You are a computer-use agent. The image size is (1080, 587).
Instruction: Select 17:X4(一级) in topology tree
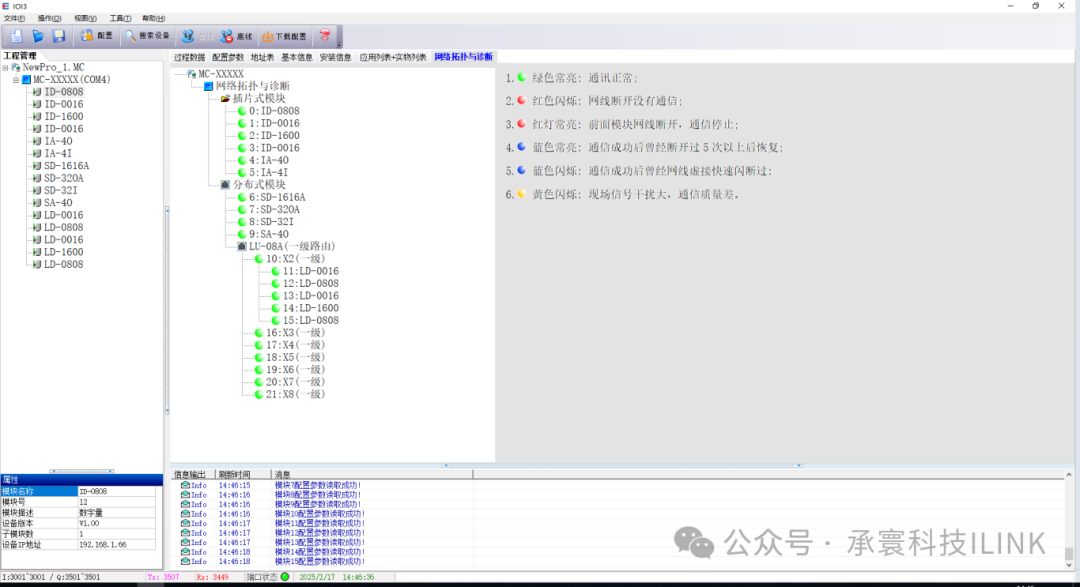[295, 345]
